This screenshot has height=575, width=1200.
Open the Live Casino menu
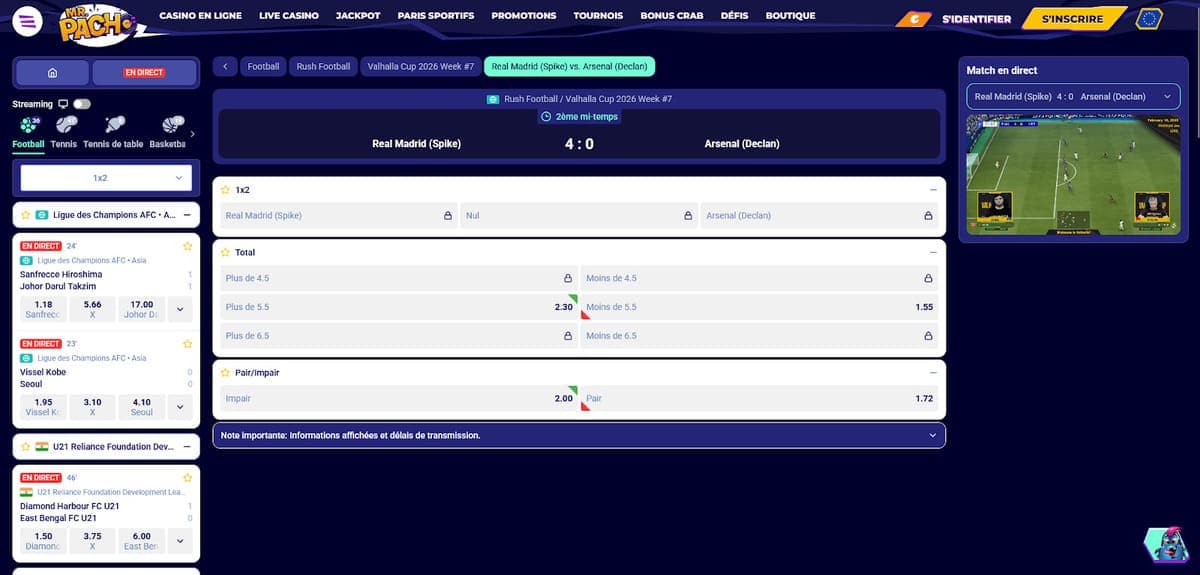[289, 16]
